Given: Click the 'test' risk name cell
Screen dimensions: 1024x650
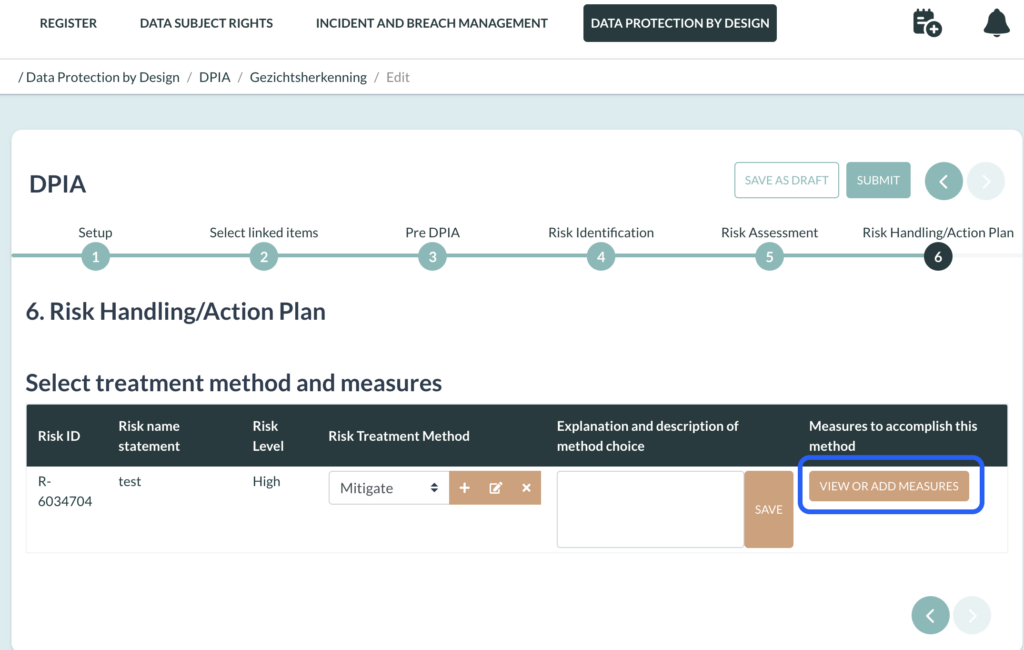Looking at the screenshot, I should point(129,481).
